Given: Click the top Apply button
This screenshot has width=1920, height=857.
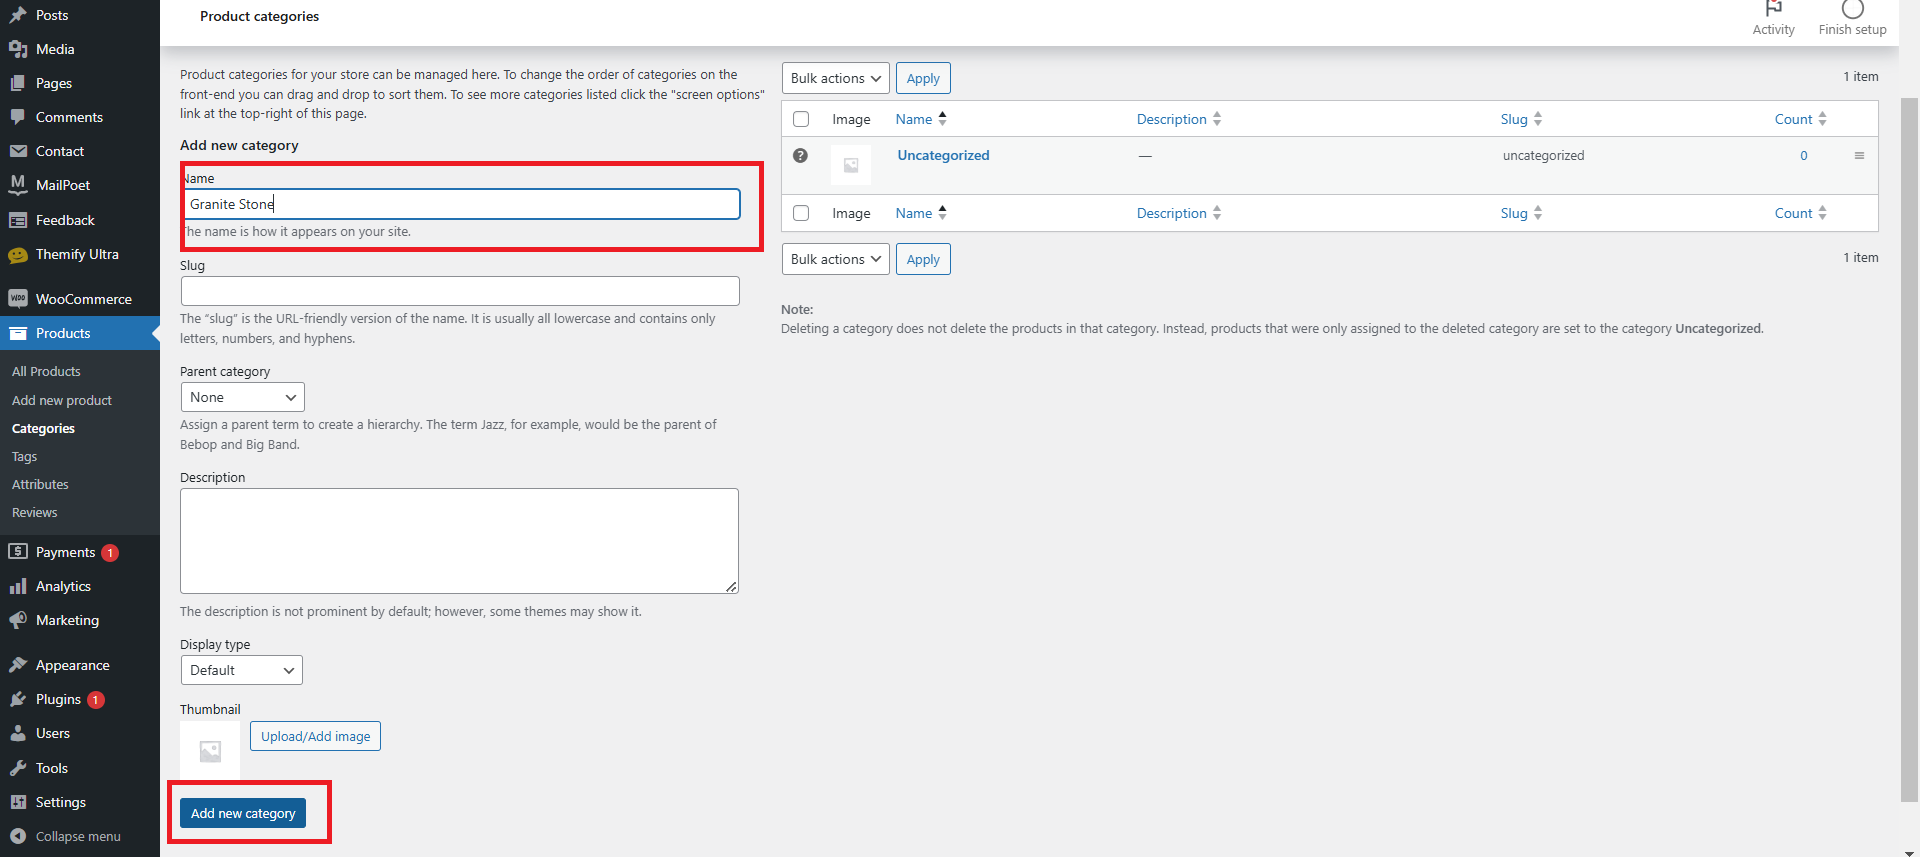Looking at the screenshot, I should (x=923, y=78).
